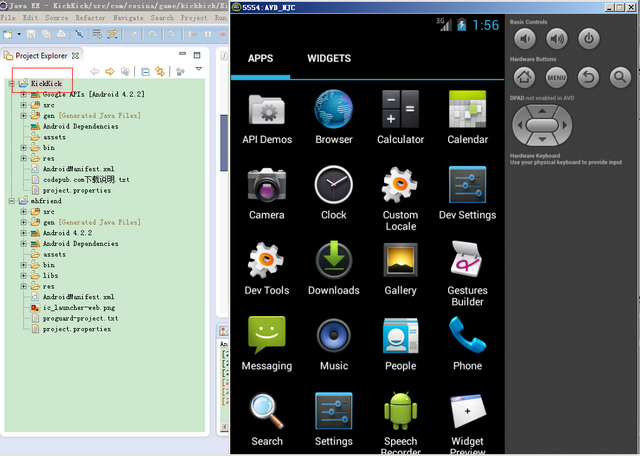
Task: Click the emulator battery status icon
Action: click(462, 25)
